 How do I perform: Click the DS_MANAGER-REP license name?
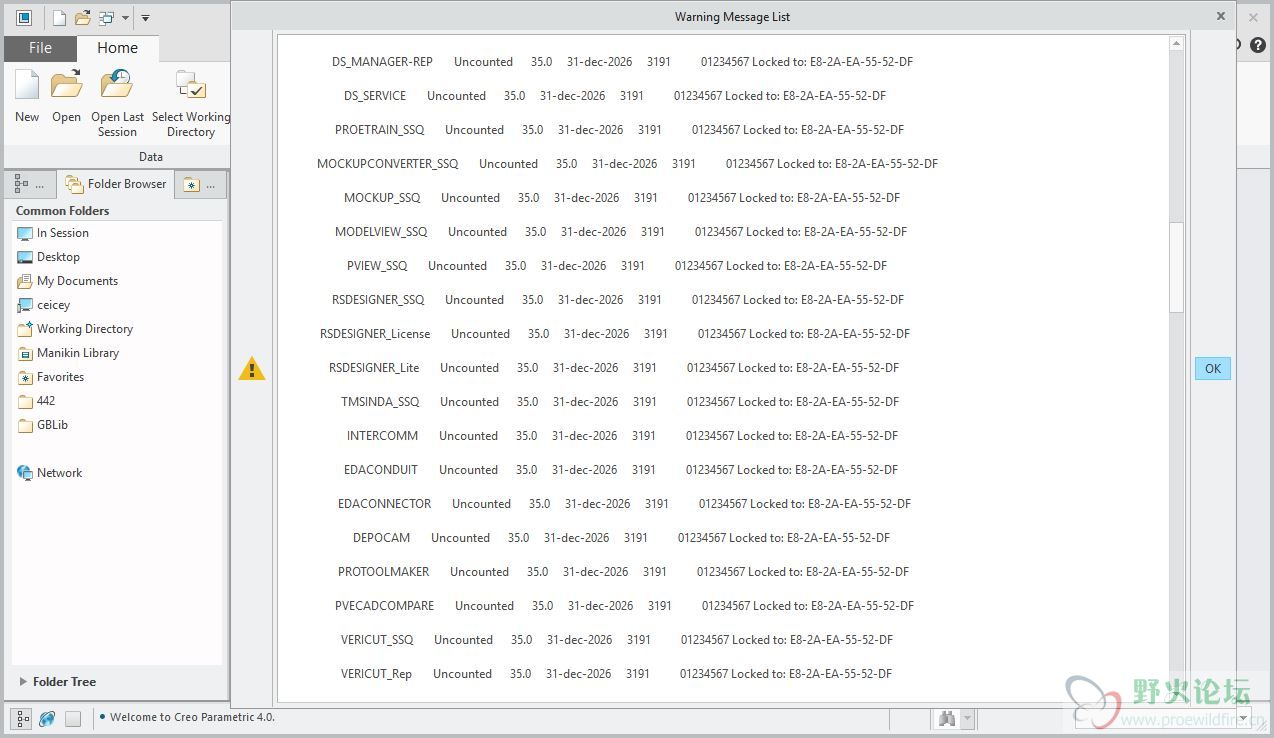pos(382,62)
